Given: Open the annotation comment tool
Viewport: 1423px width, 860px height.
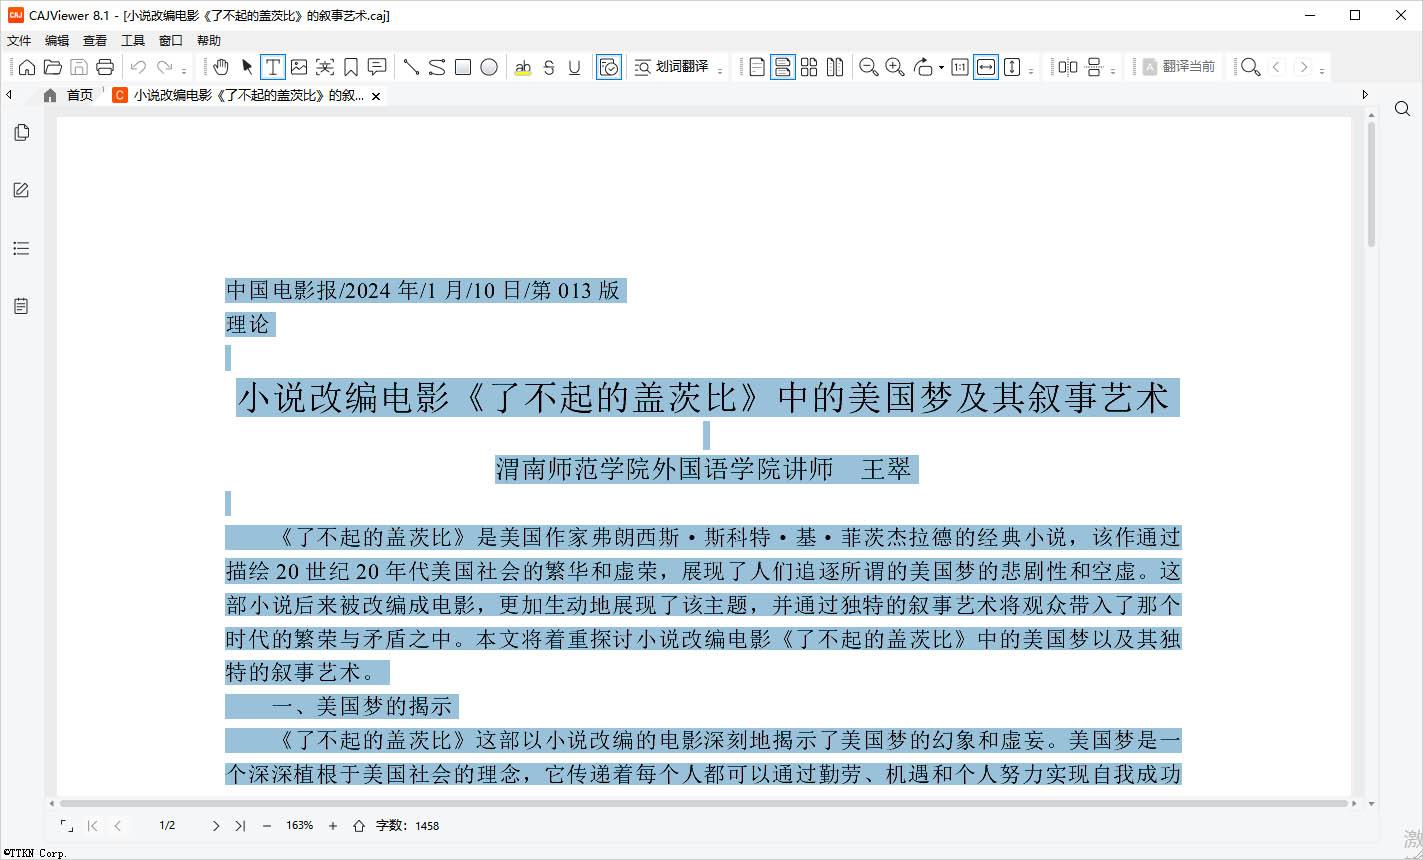Looking at the screenshot, I should 377,67.
